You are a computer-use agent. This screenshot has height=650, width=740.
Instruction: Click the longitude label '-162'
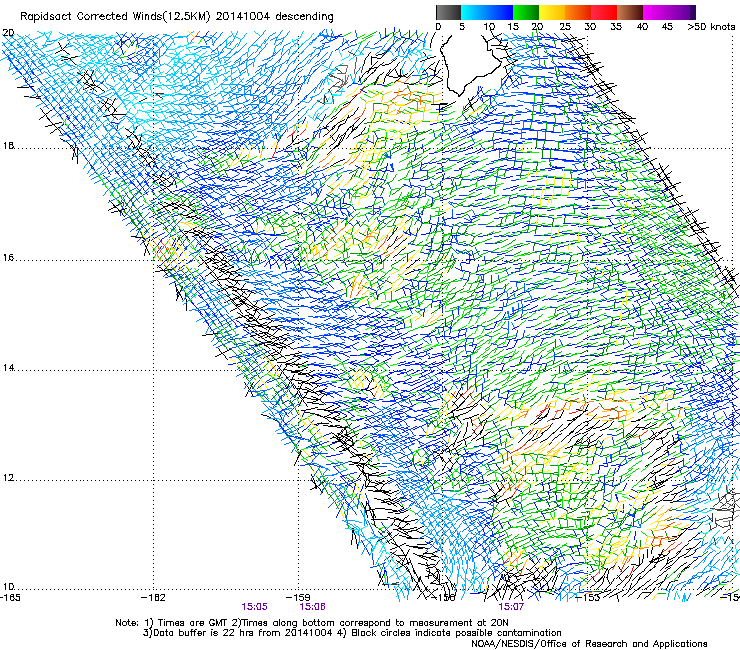(x=153, y=598)
